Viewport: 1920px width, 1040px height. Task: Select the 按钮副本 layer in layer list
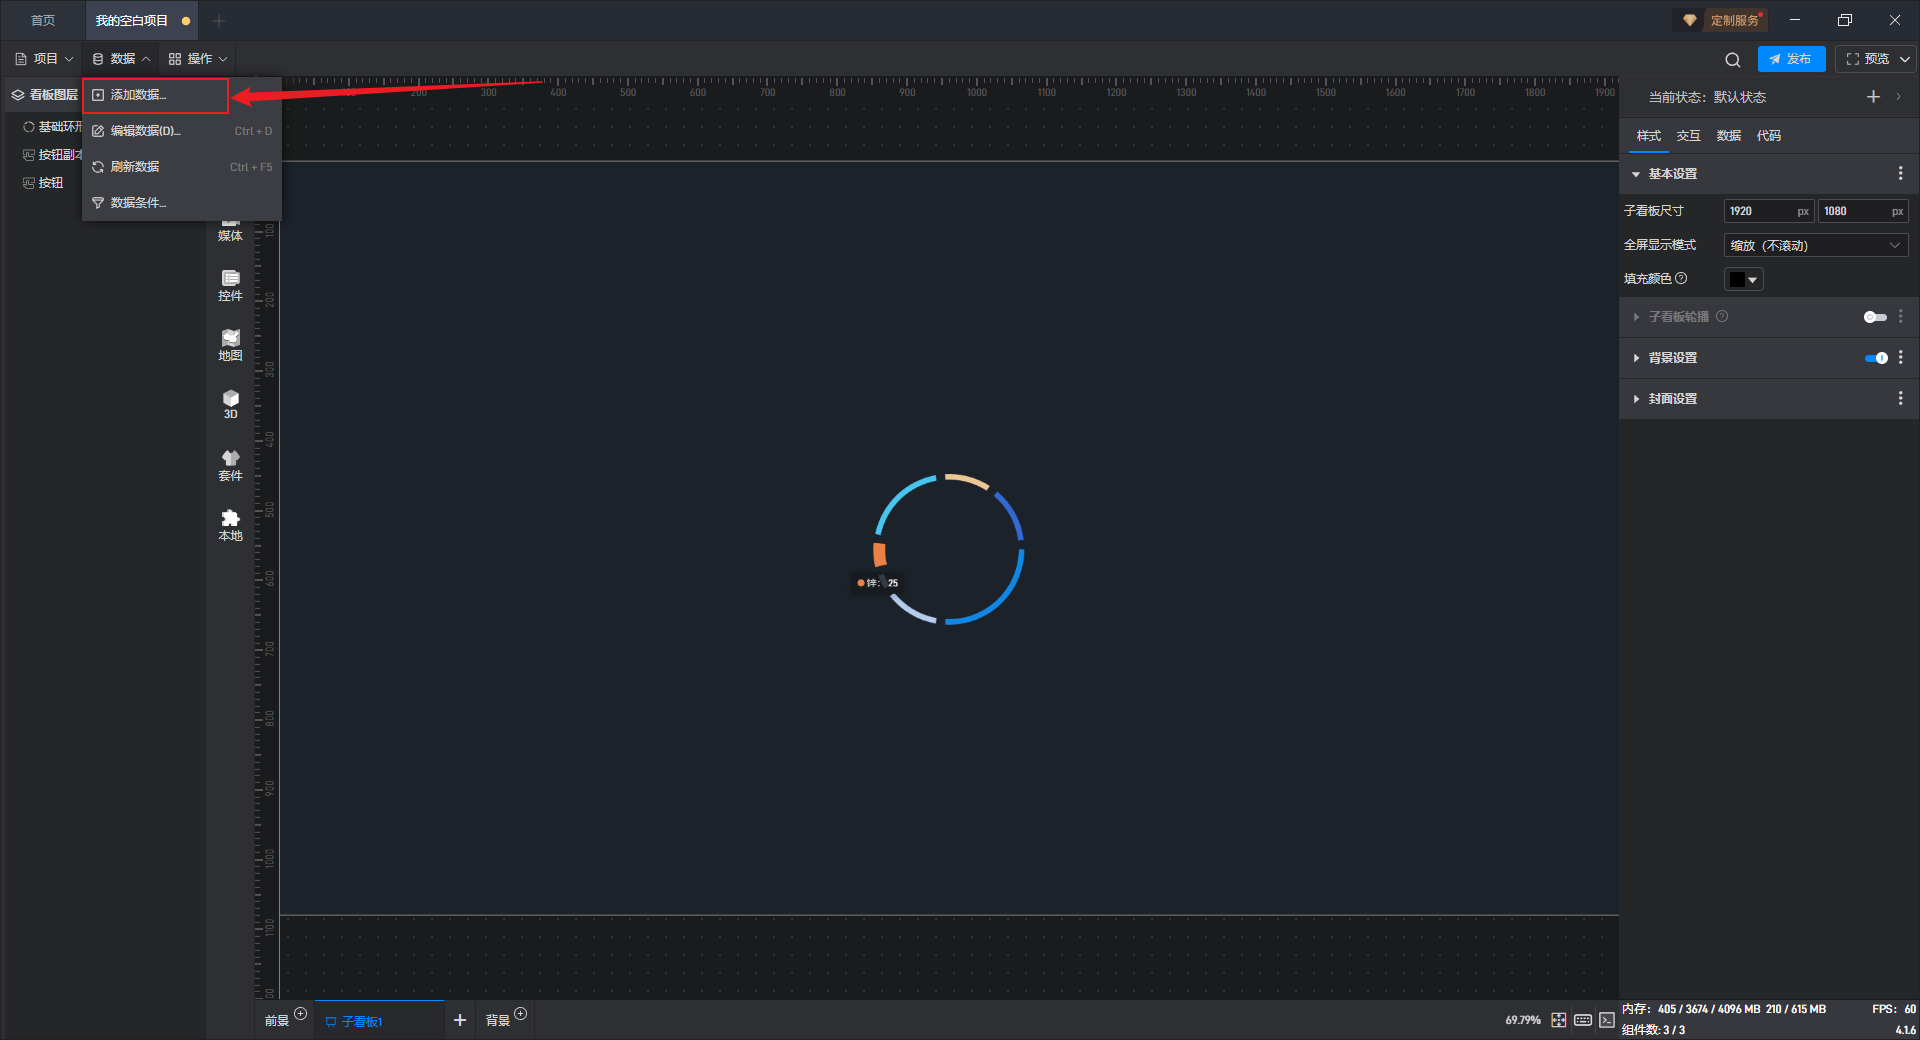click(52, 155)
